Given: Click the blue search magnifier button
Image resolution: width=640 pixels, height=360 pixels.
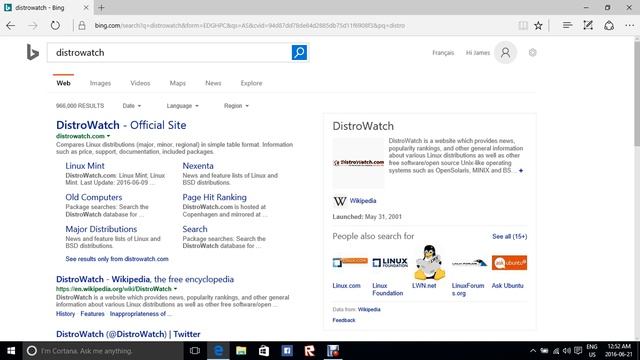Looking at the screenshot, I should (299, 52).
